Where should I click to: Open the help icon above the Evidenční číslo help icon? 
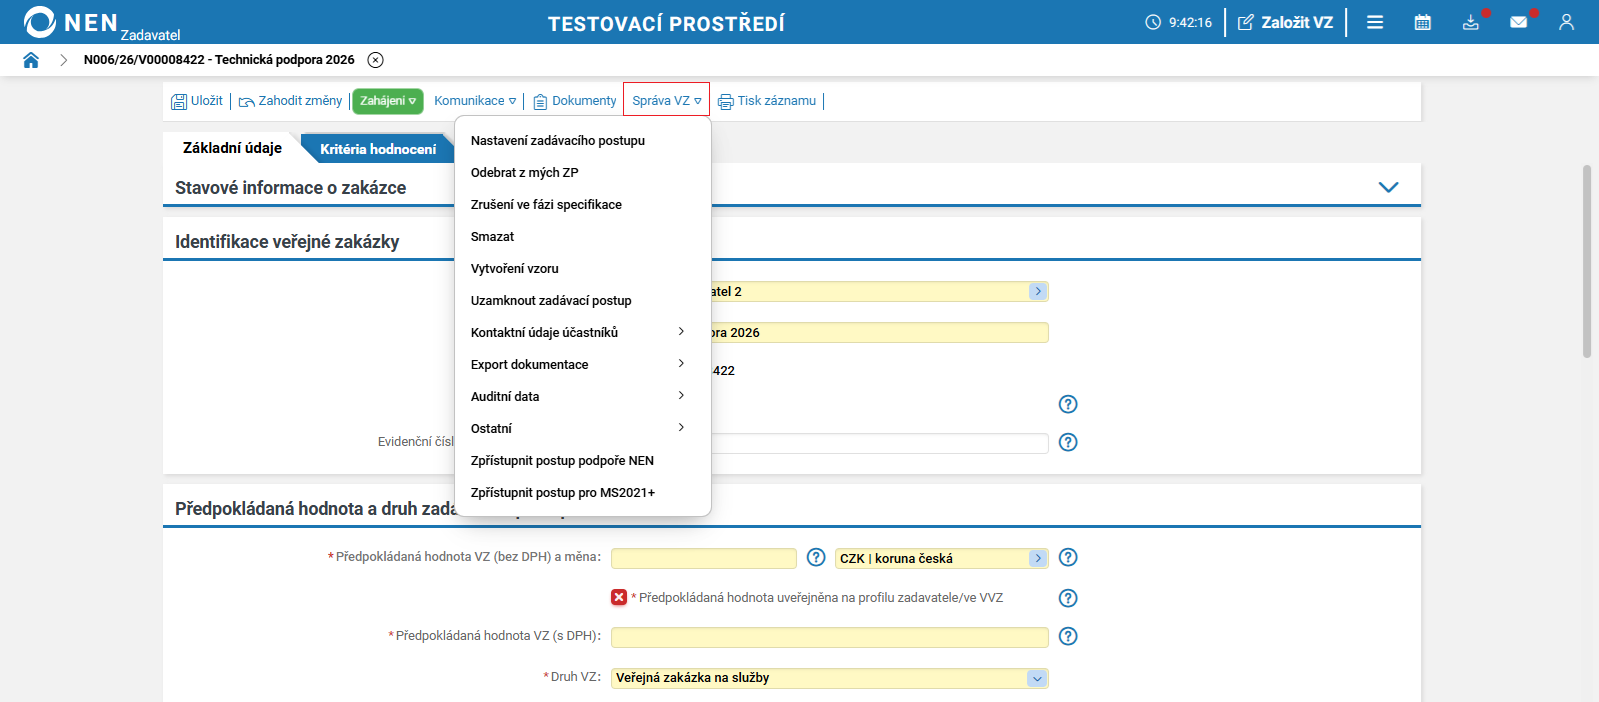[1068, 404]
